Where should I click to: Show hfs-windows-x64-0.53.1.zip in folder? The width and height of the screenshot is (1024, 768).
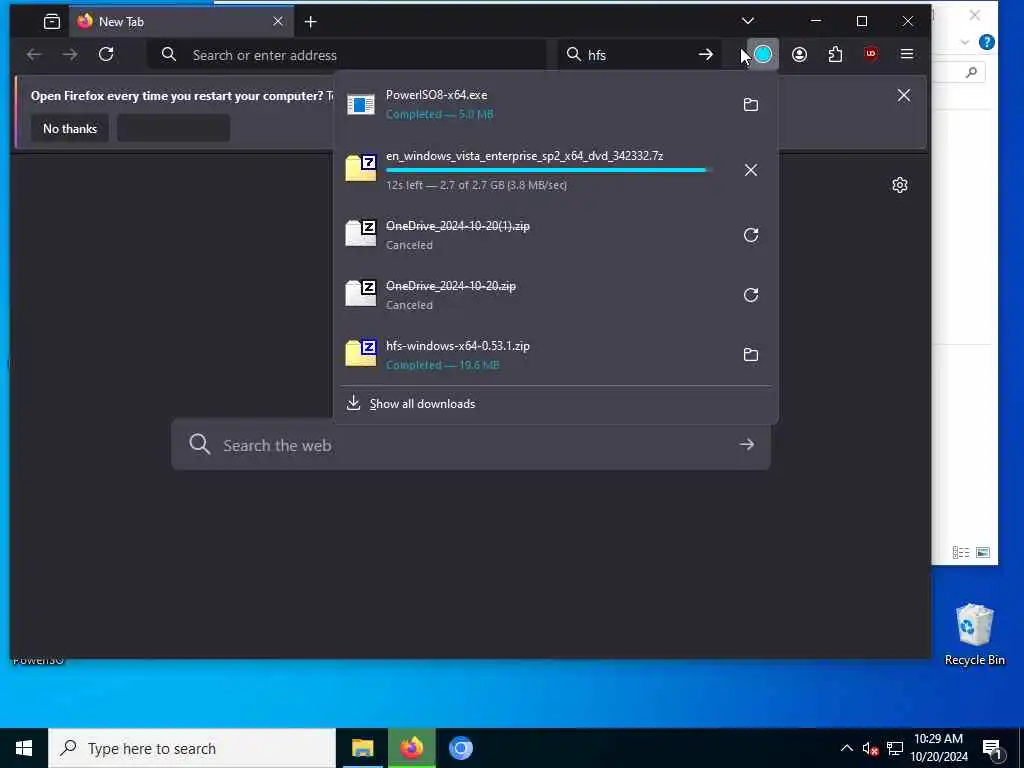pos(751,355)
